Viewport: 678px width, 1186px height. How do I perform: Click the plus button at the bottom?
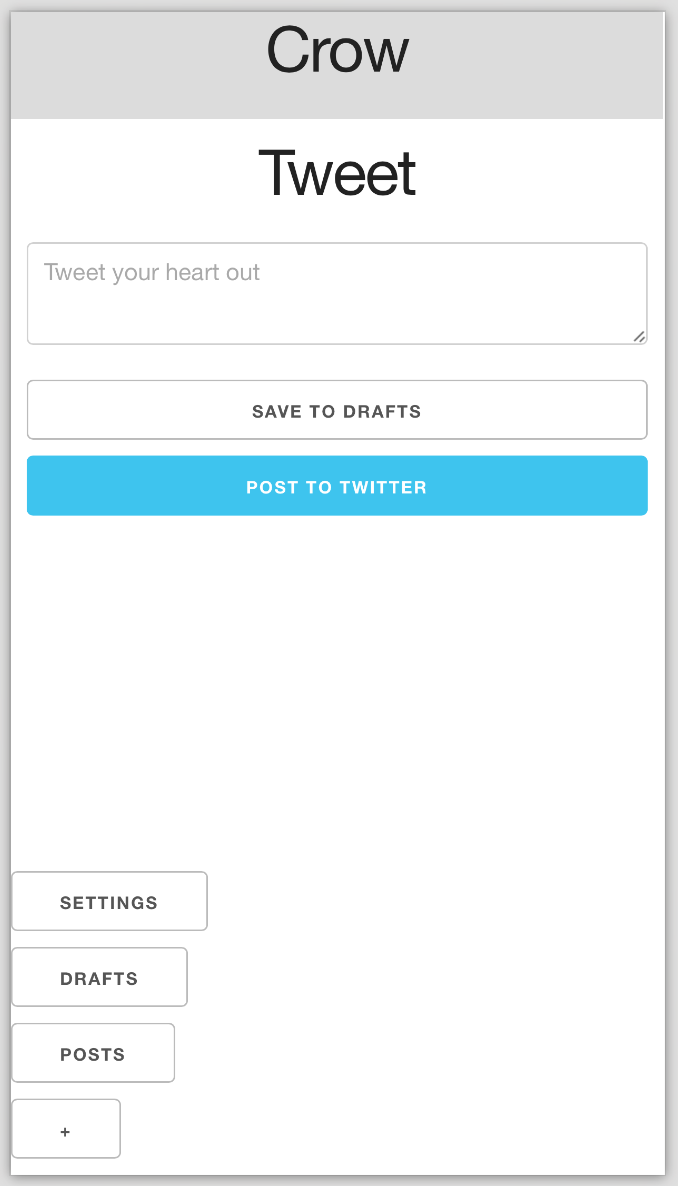click(x=66, y=1129)
